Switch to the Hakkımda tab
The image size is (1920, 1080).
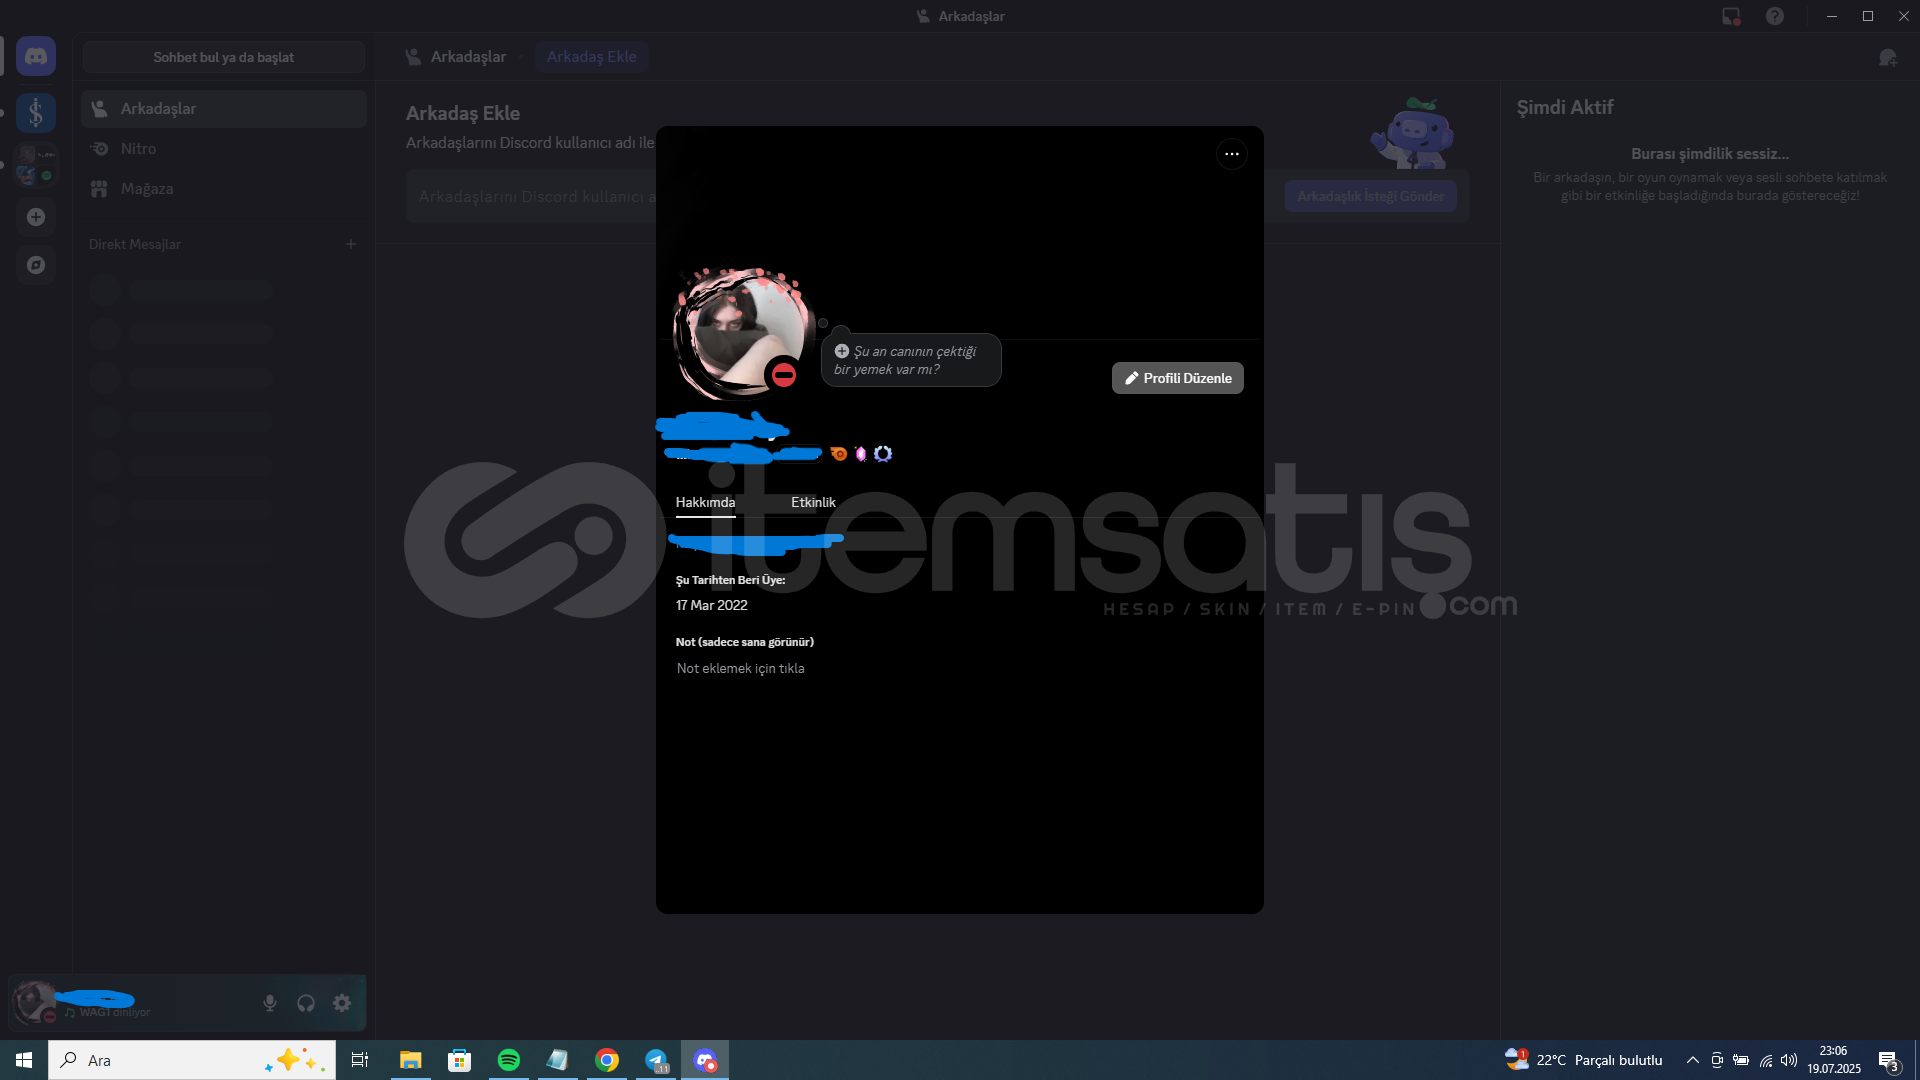[x=705, y=502]
